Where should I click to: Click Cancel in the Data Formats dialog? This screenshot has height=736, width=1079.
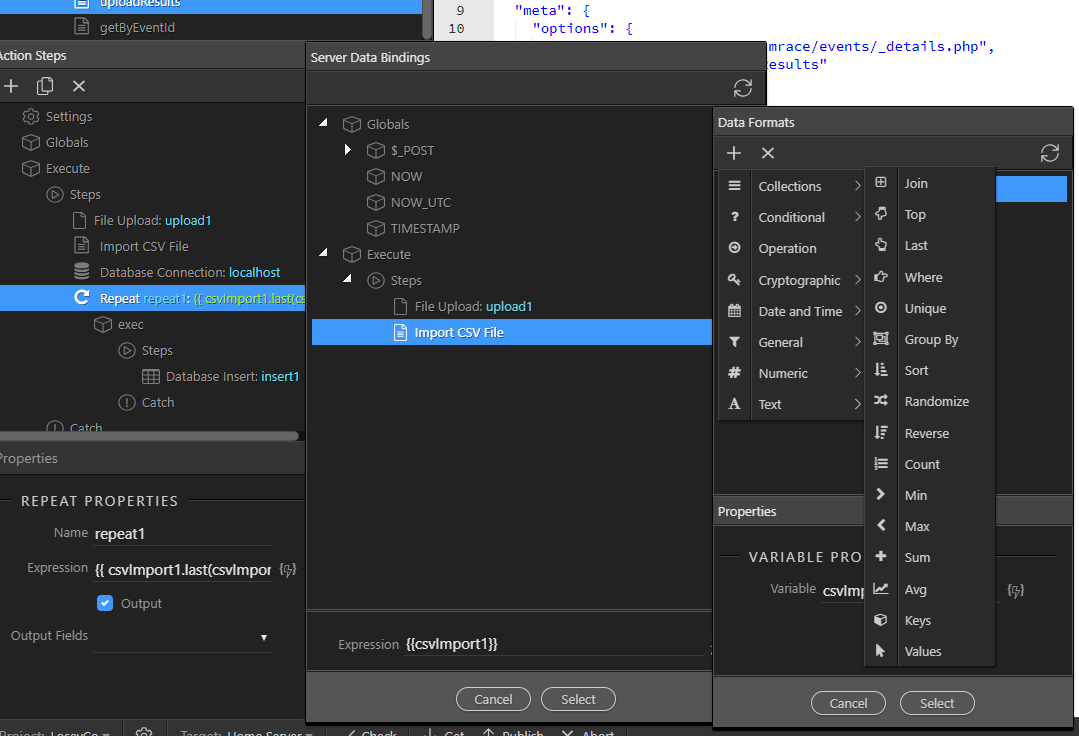point(848,703)
